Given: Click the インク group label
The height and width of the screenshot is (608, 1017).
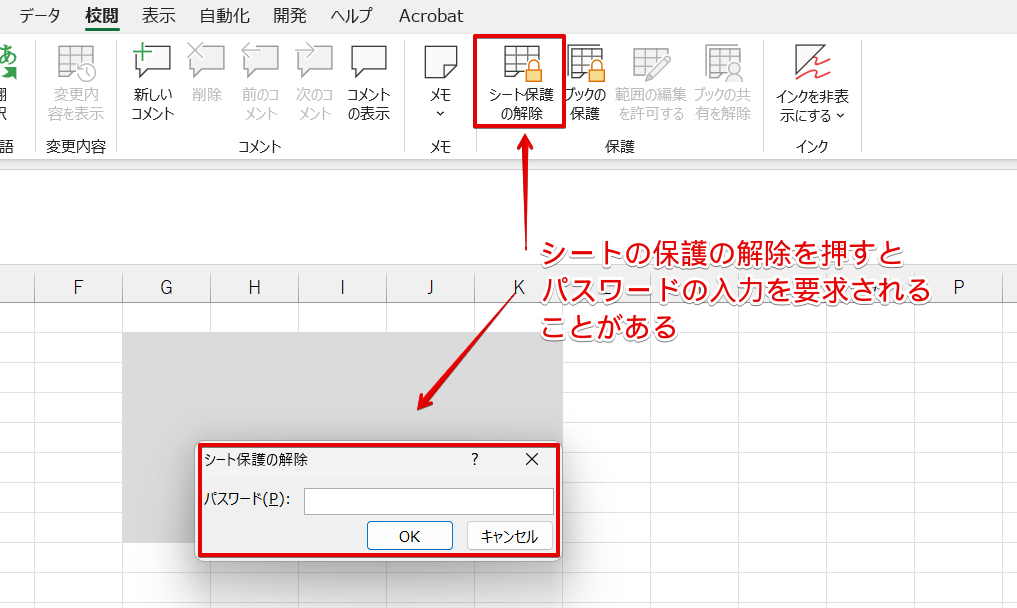Looking at the screenshot, I should click(812, 147).
